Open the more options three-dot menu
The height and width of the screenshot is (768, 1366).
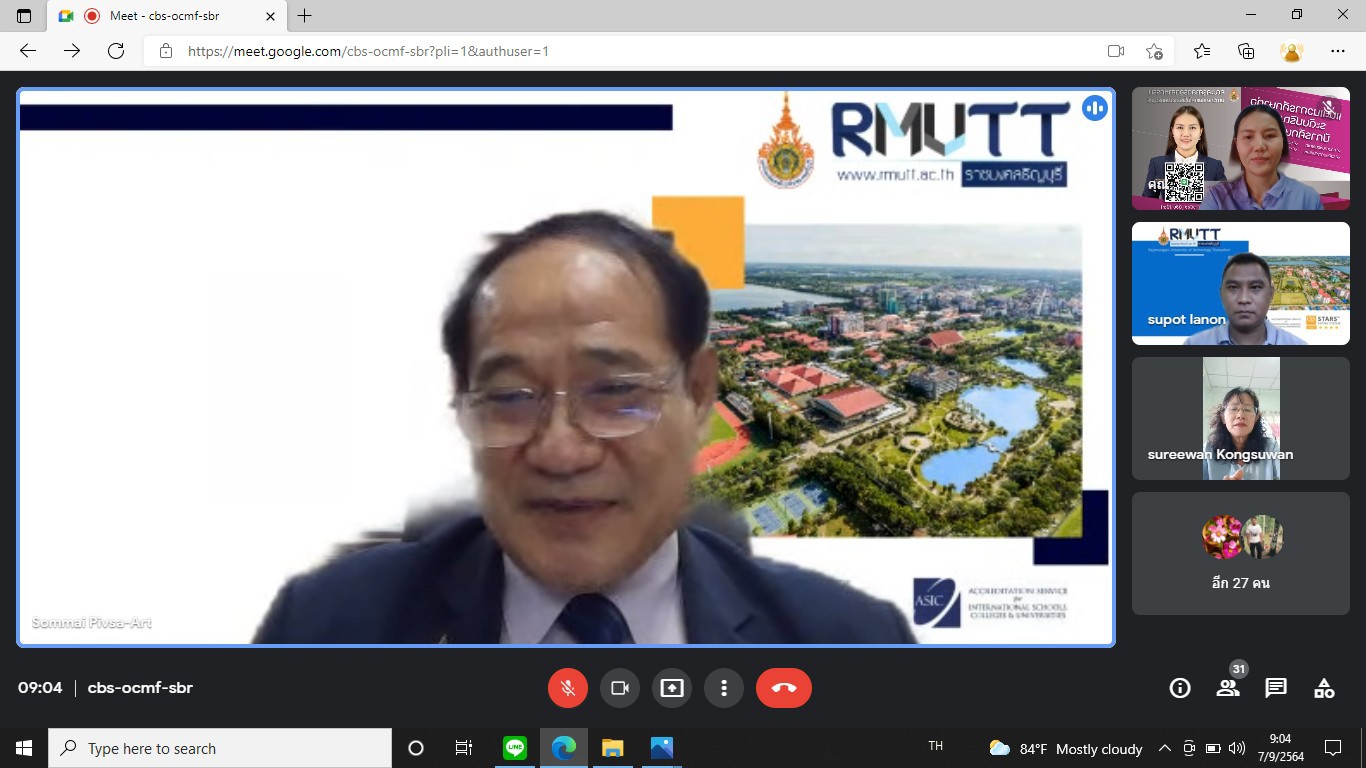coord(724,688)
